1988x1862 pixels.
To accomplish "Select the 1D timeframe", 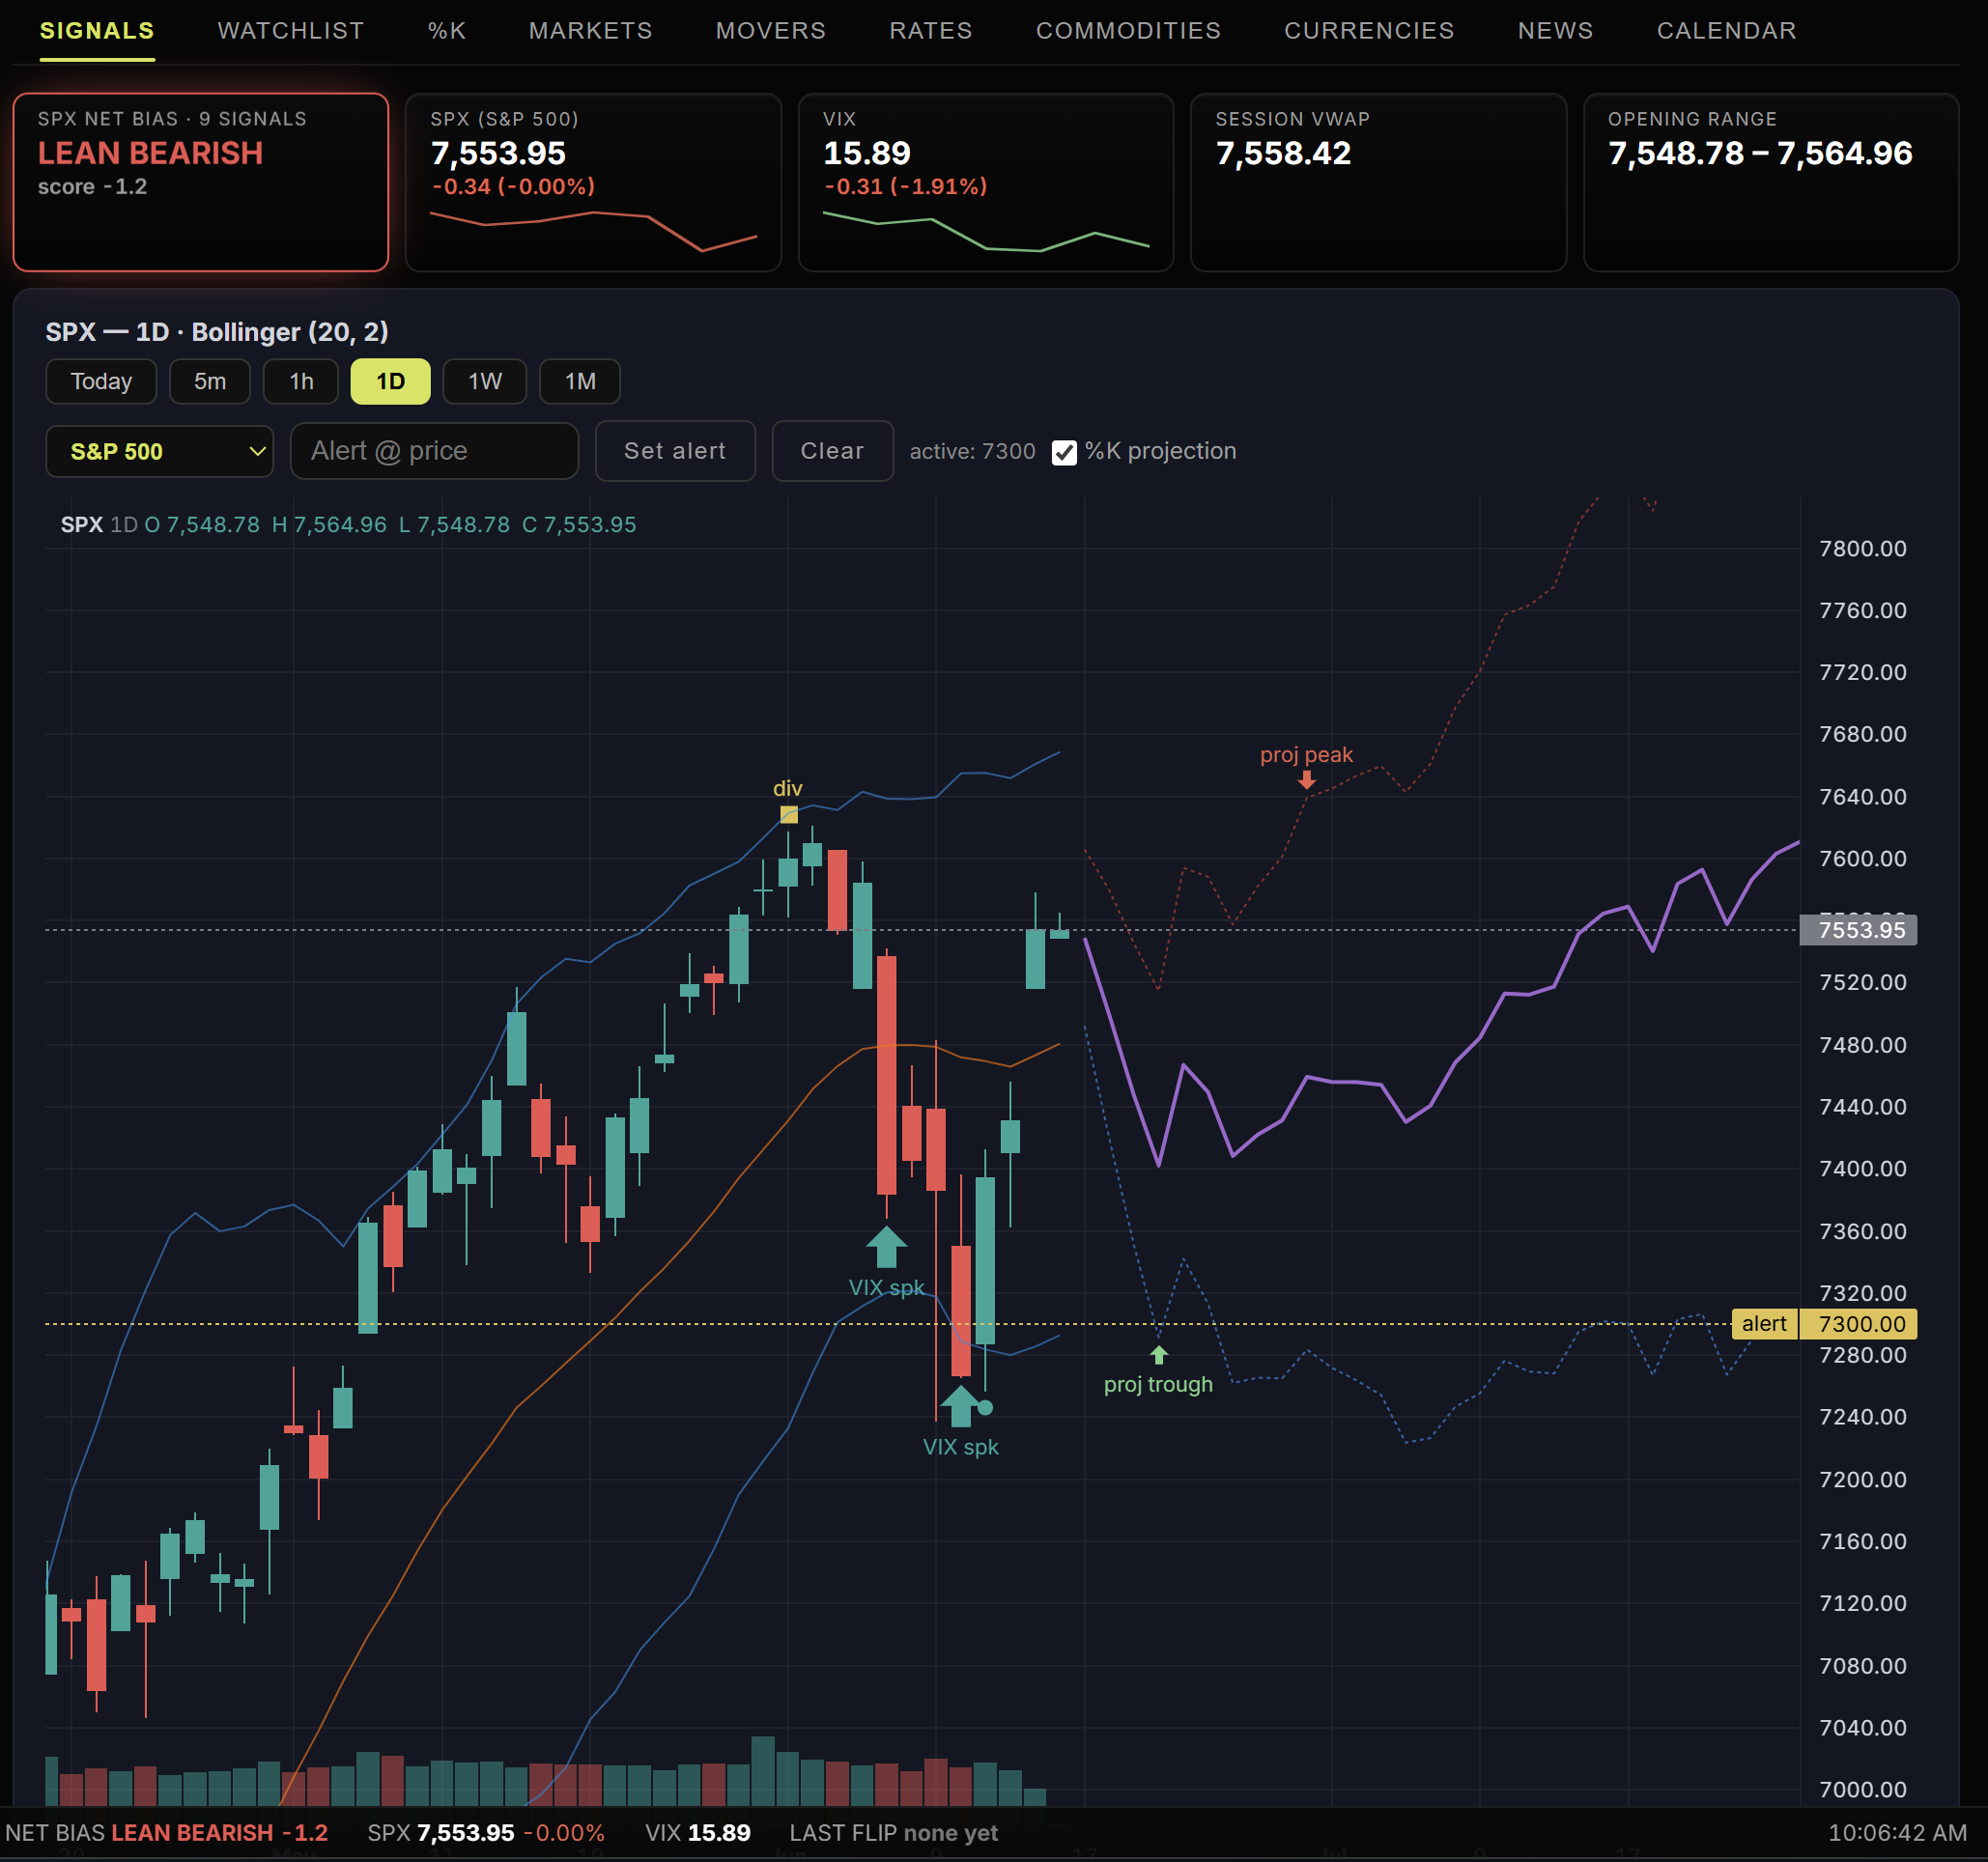I will [390, 381].
